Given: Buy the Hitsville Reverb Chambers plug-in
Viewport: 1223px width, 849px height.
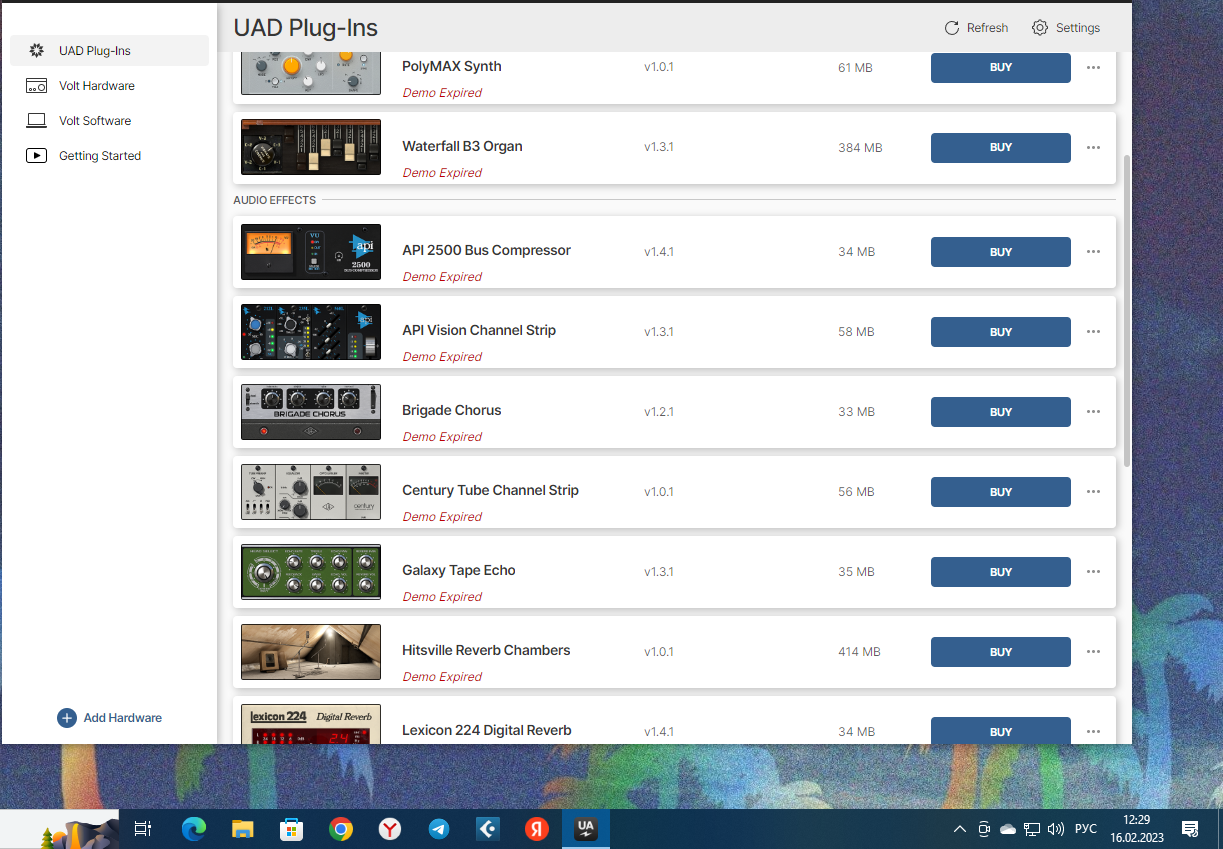Looking at the screenshot, I should click(1001, 652).
